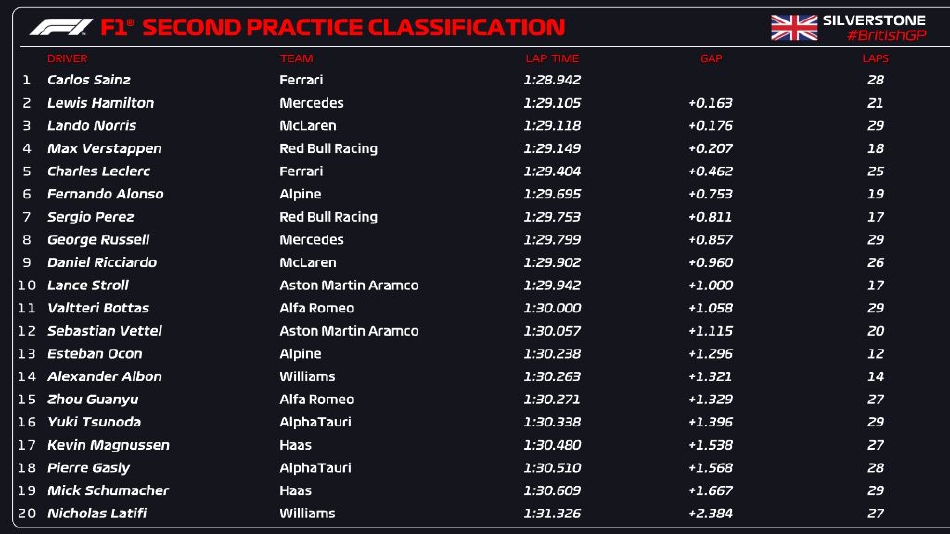Click the McLaren team for Lando Norris
The width and height of the screenshot is (950, 534).
pos(307,126)
